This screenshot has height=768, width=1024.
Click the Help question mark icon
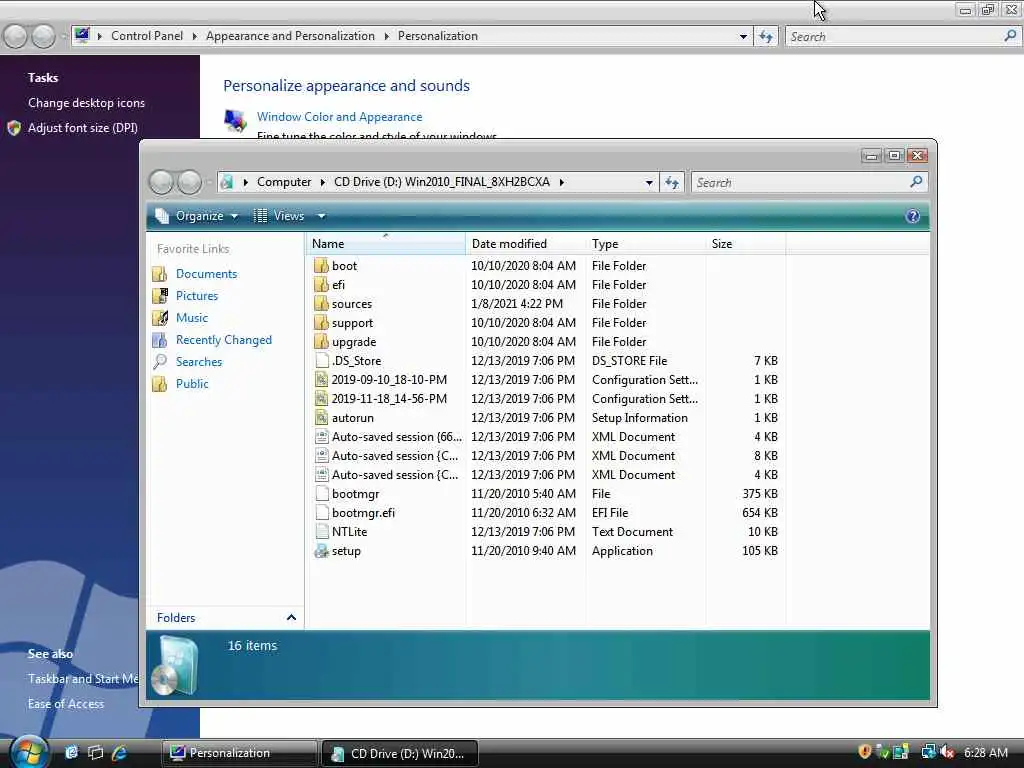pyautogui.click(x=912, y=216)
